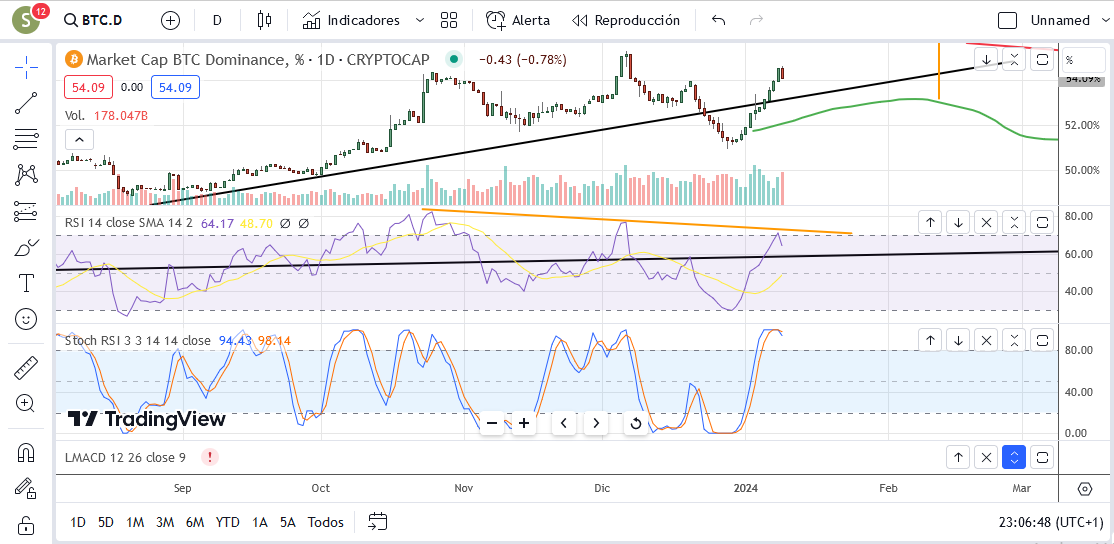The width and height of the screenshot is (1114, 544).
Task: Redo the chart action
Action: 756,21
